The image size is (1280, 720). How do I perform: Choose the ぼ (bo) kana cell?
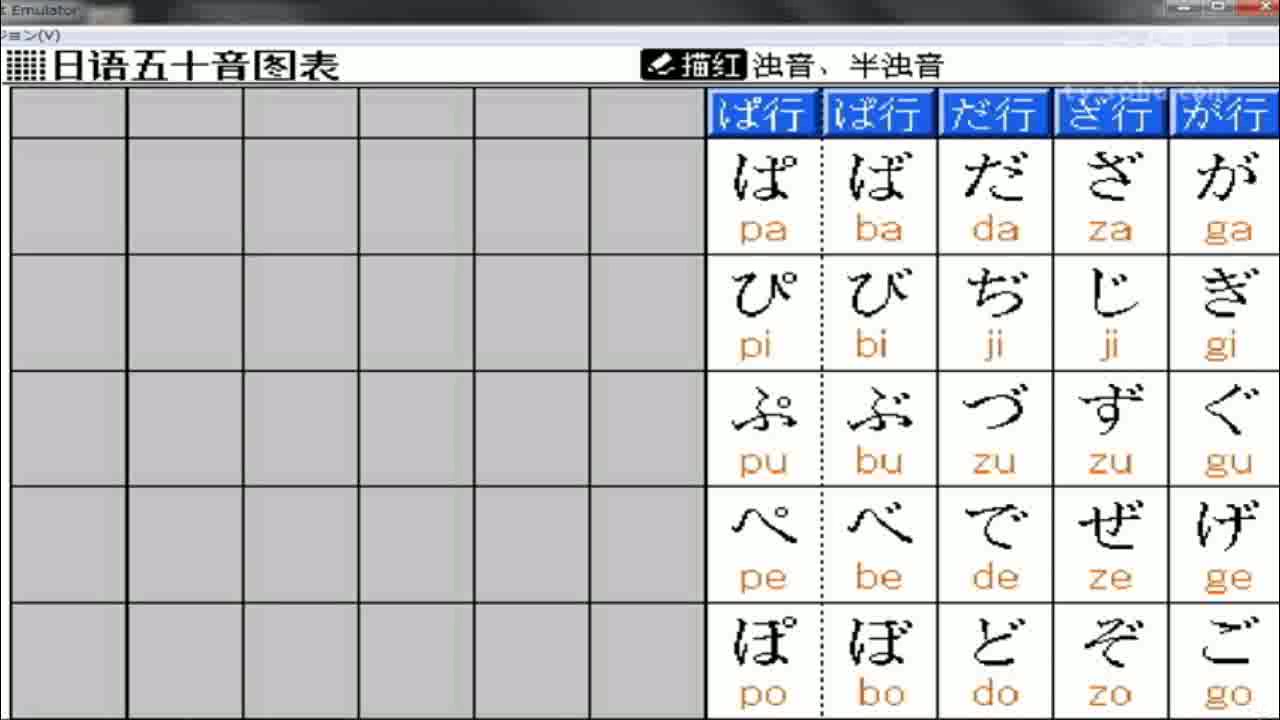(x=880, y=661)
